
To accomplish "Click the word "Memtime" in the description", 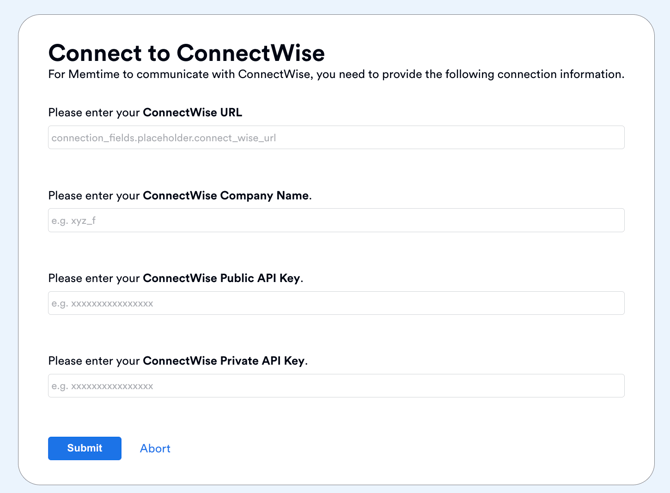I will point(93,75).
